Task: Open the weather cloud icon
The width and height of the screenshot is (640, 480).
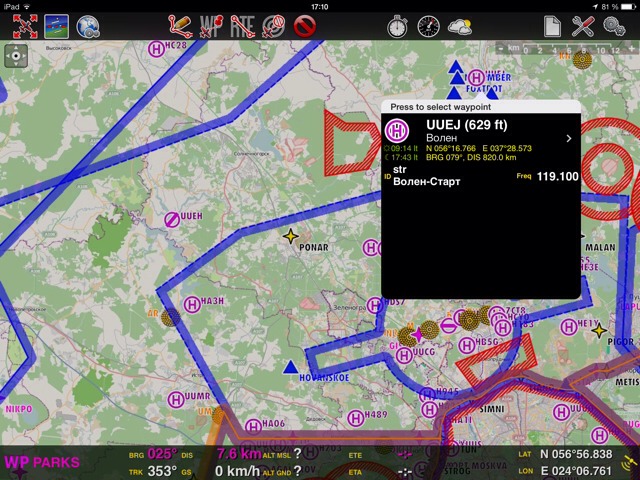Action: tap(460, 26)
